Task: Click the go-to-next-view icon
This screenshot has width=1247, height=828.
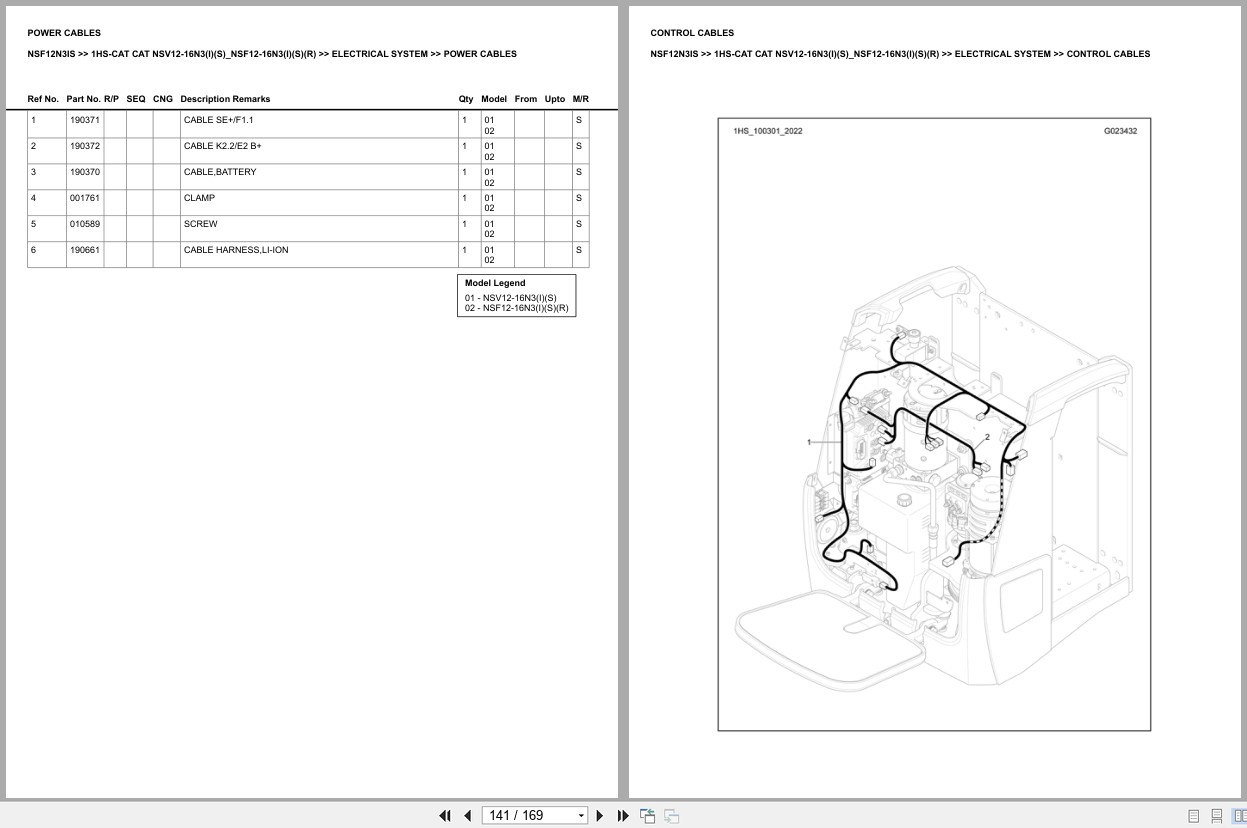Action: pyautogui.click(x=672, y=816)
